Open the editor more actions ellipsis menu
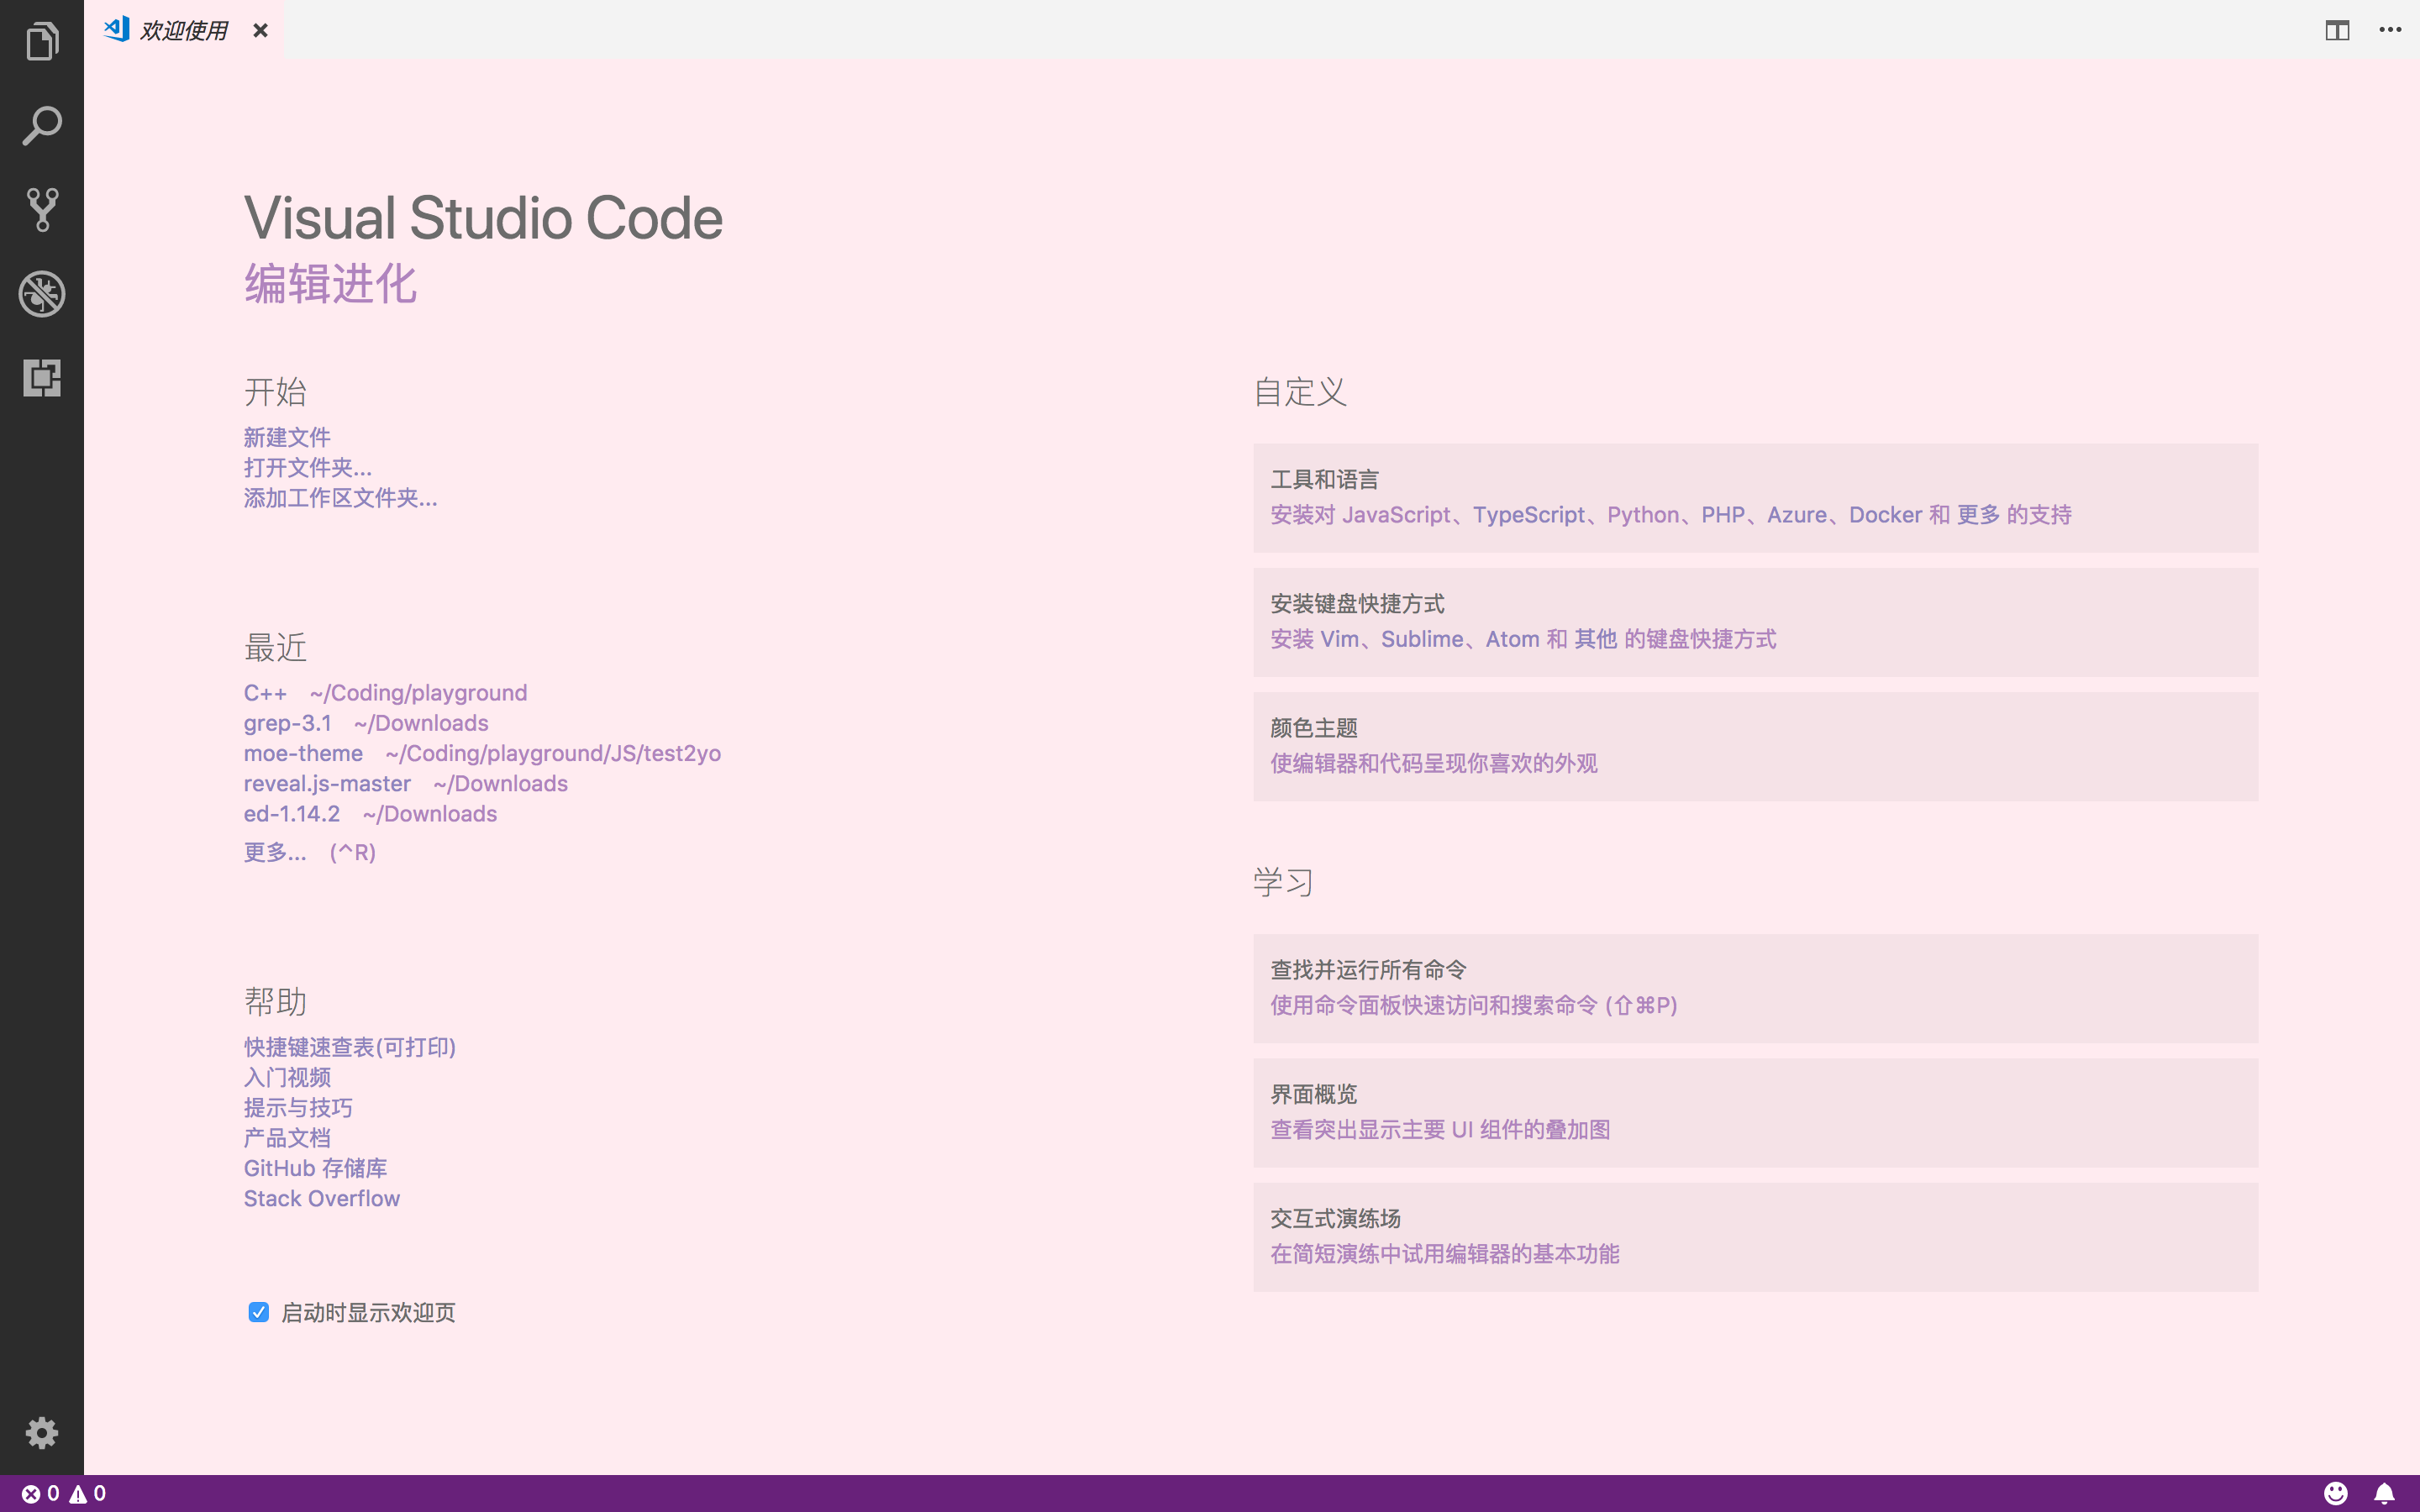The image size is (2420, 1512). 2390,30
